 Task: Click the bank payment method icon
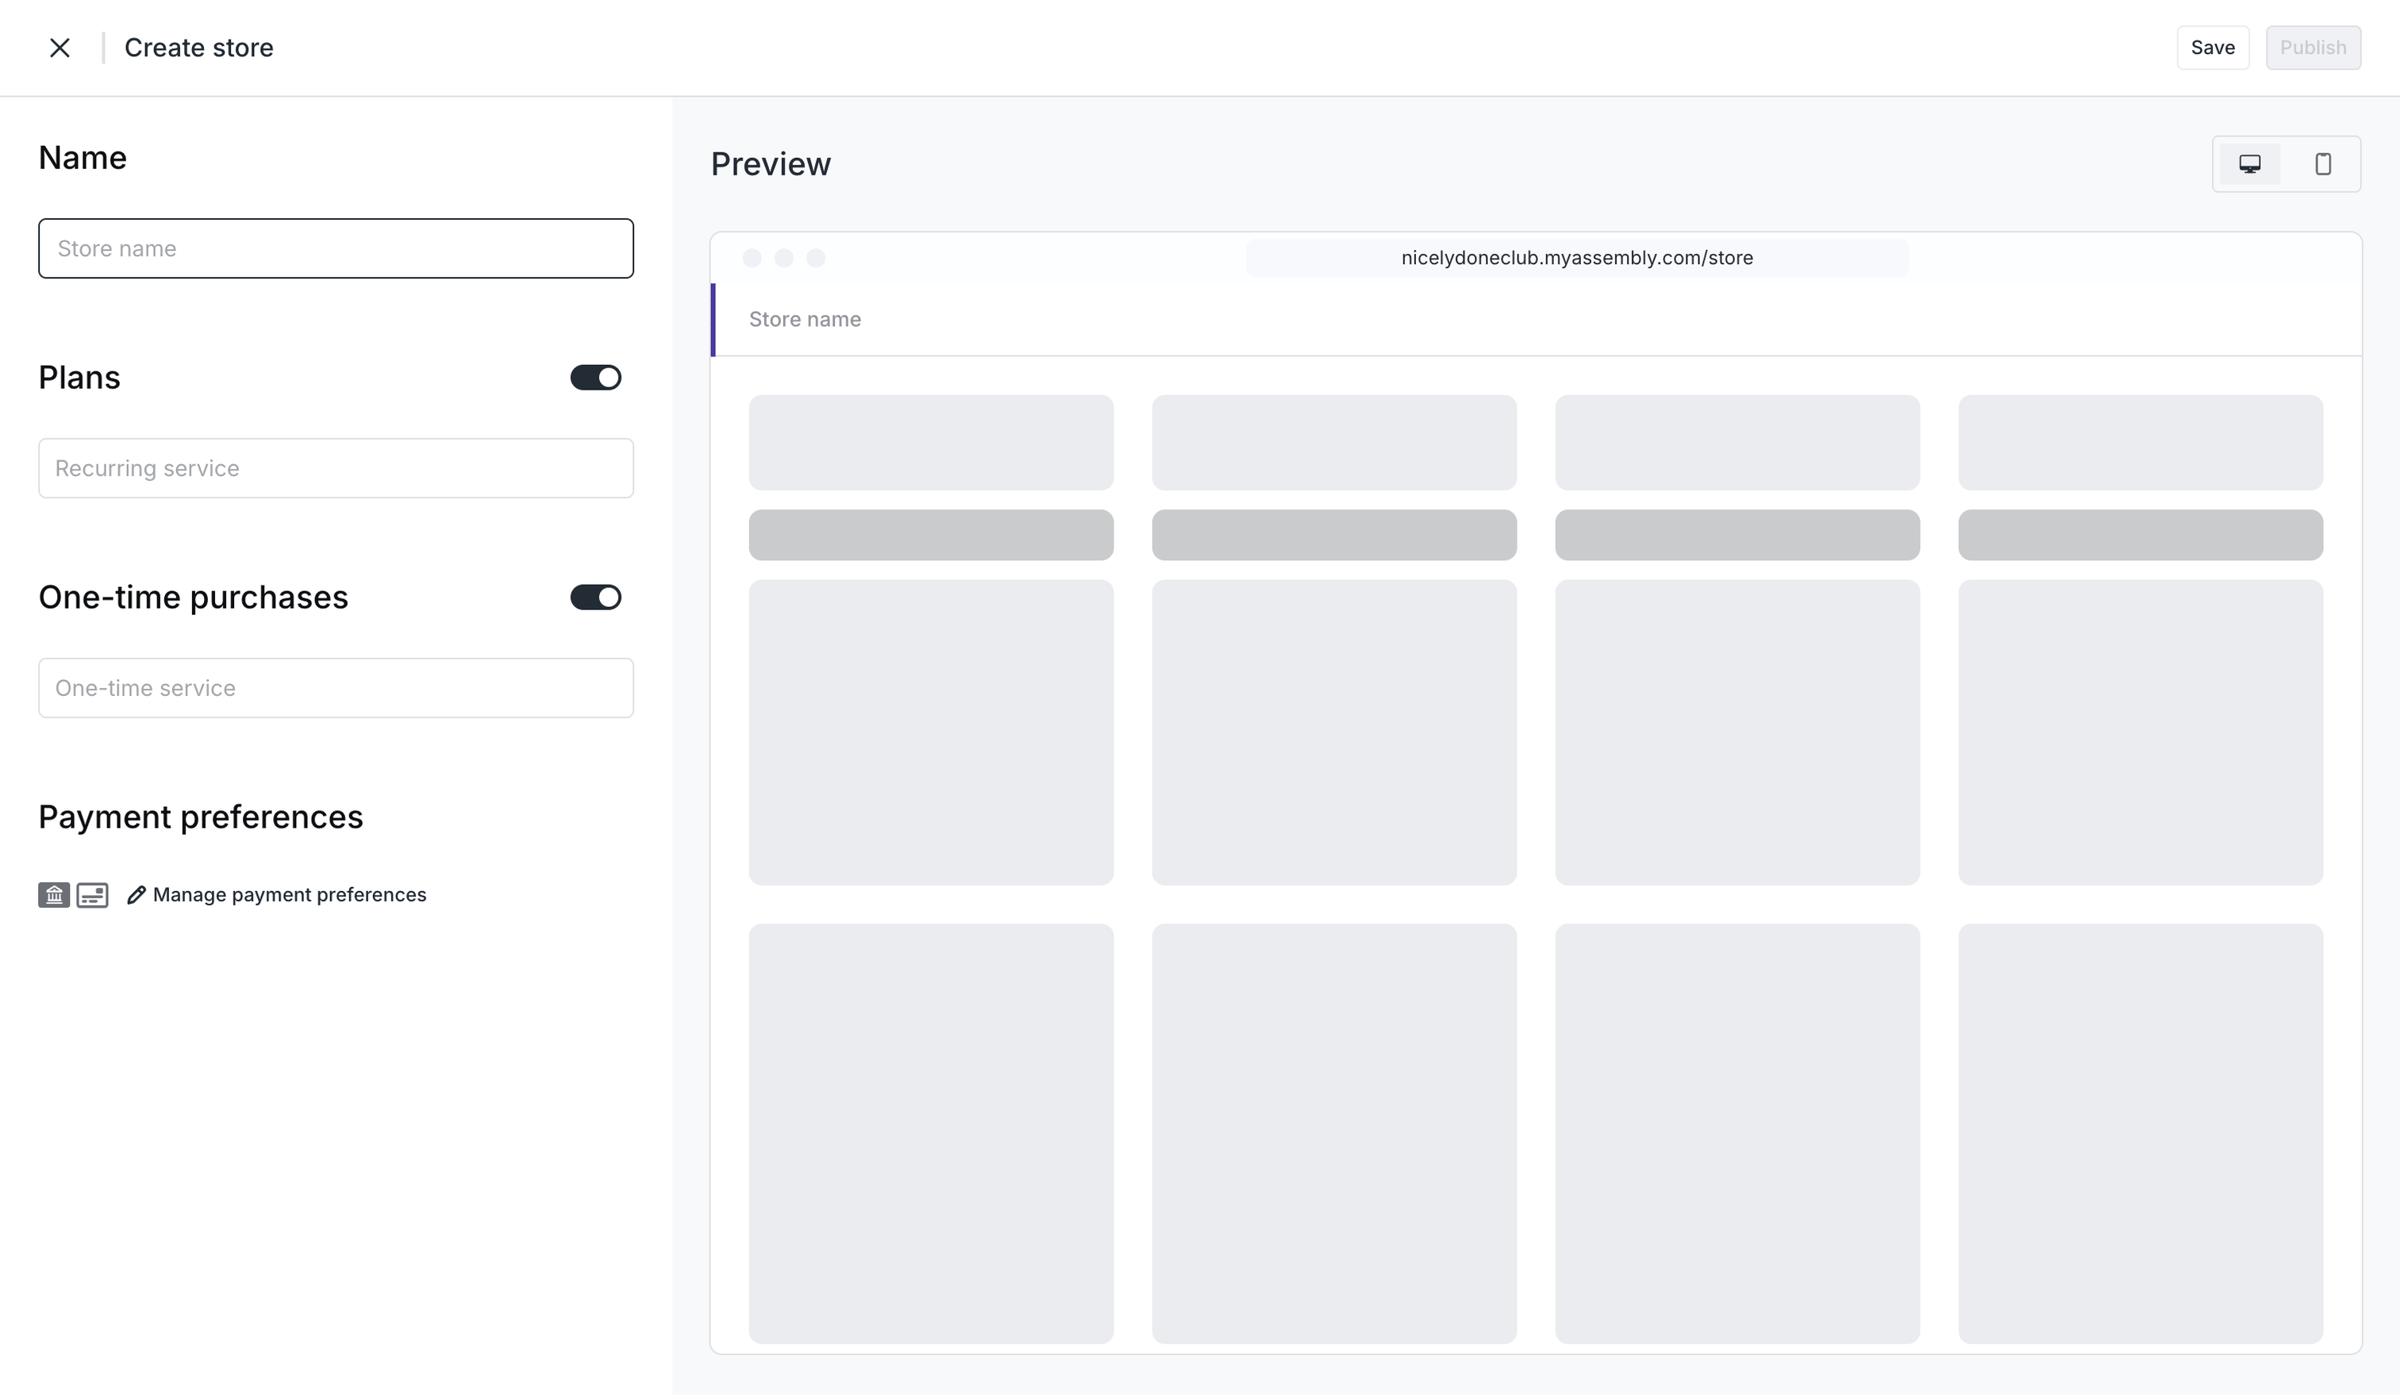54,895
